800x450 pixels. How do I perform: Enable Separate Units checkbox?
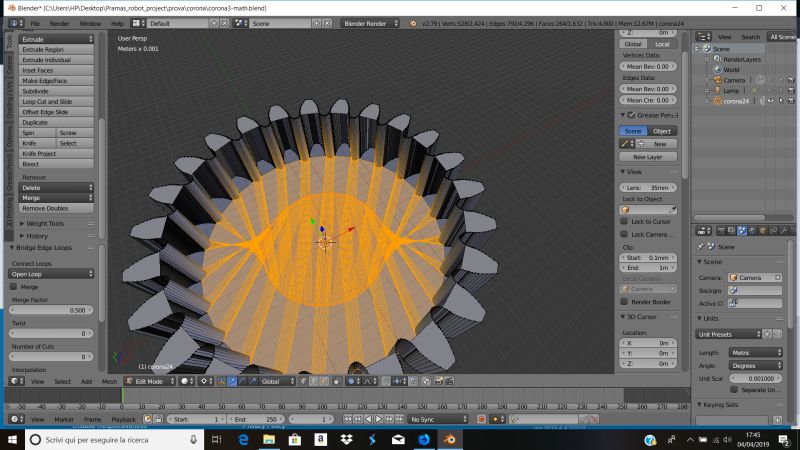[x=734, y=389]
